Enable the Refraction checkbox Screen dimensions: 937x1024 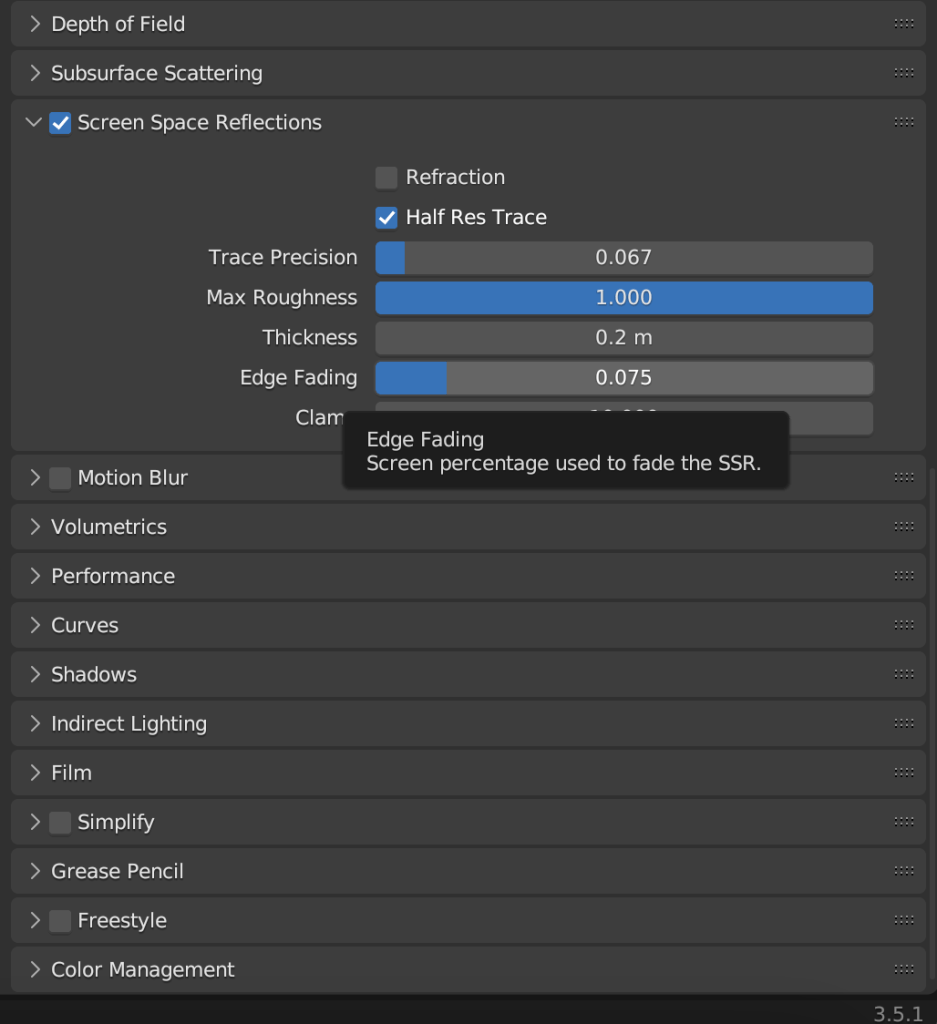click(386, 178)
